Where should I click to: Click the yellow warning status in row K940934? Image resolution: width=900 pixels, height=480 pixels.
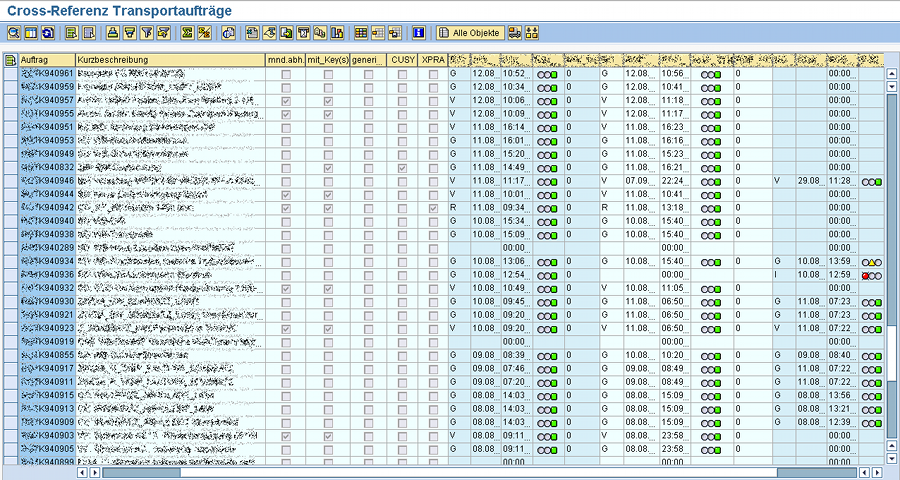point(871,262)
